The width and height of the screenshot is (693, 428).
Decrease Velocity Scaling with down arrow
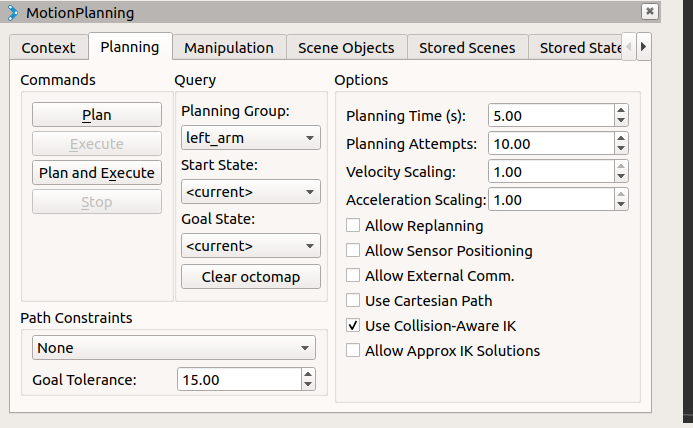[621, 176]
